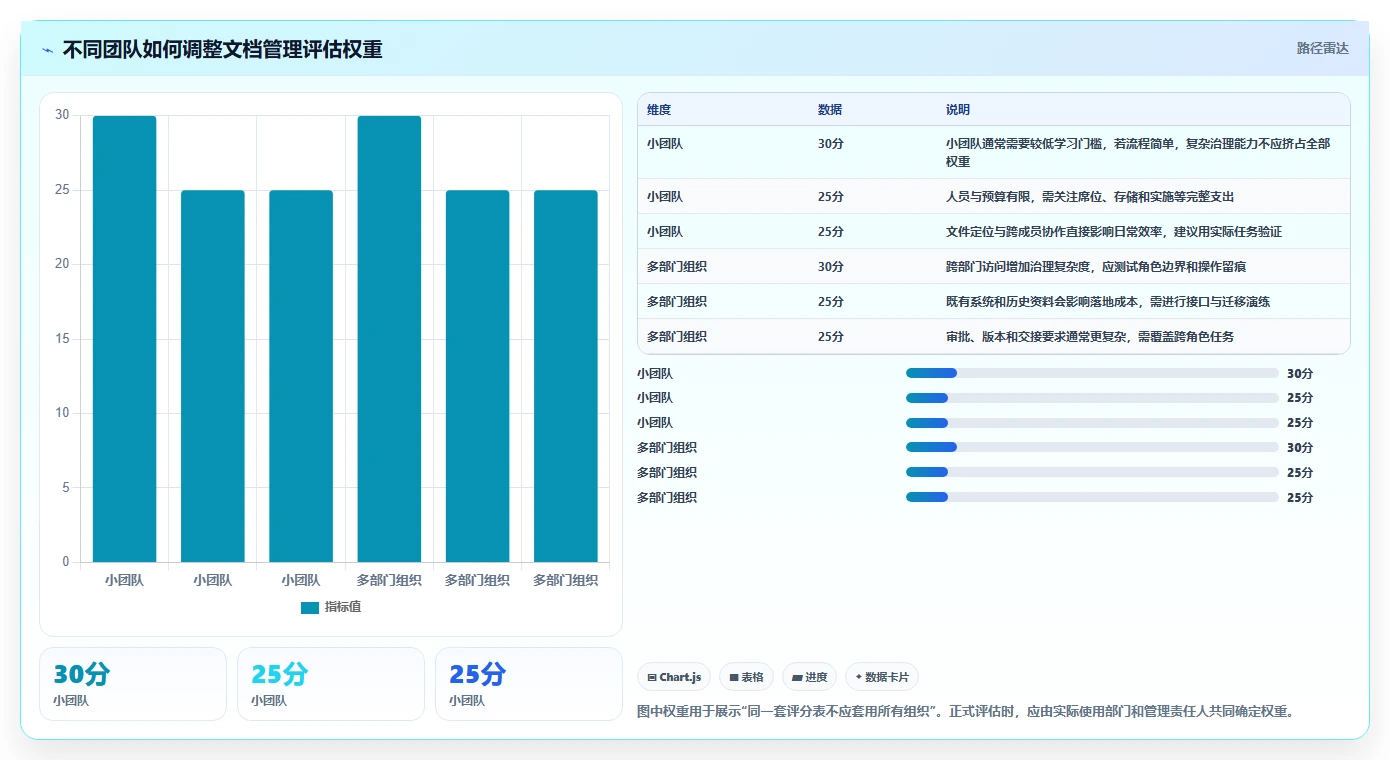Click the progress bar for 多部门组织 30分

coord(1092,447)
